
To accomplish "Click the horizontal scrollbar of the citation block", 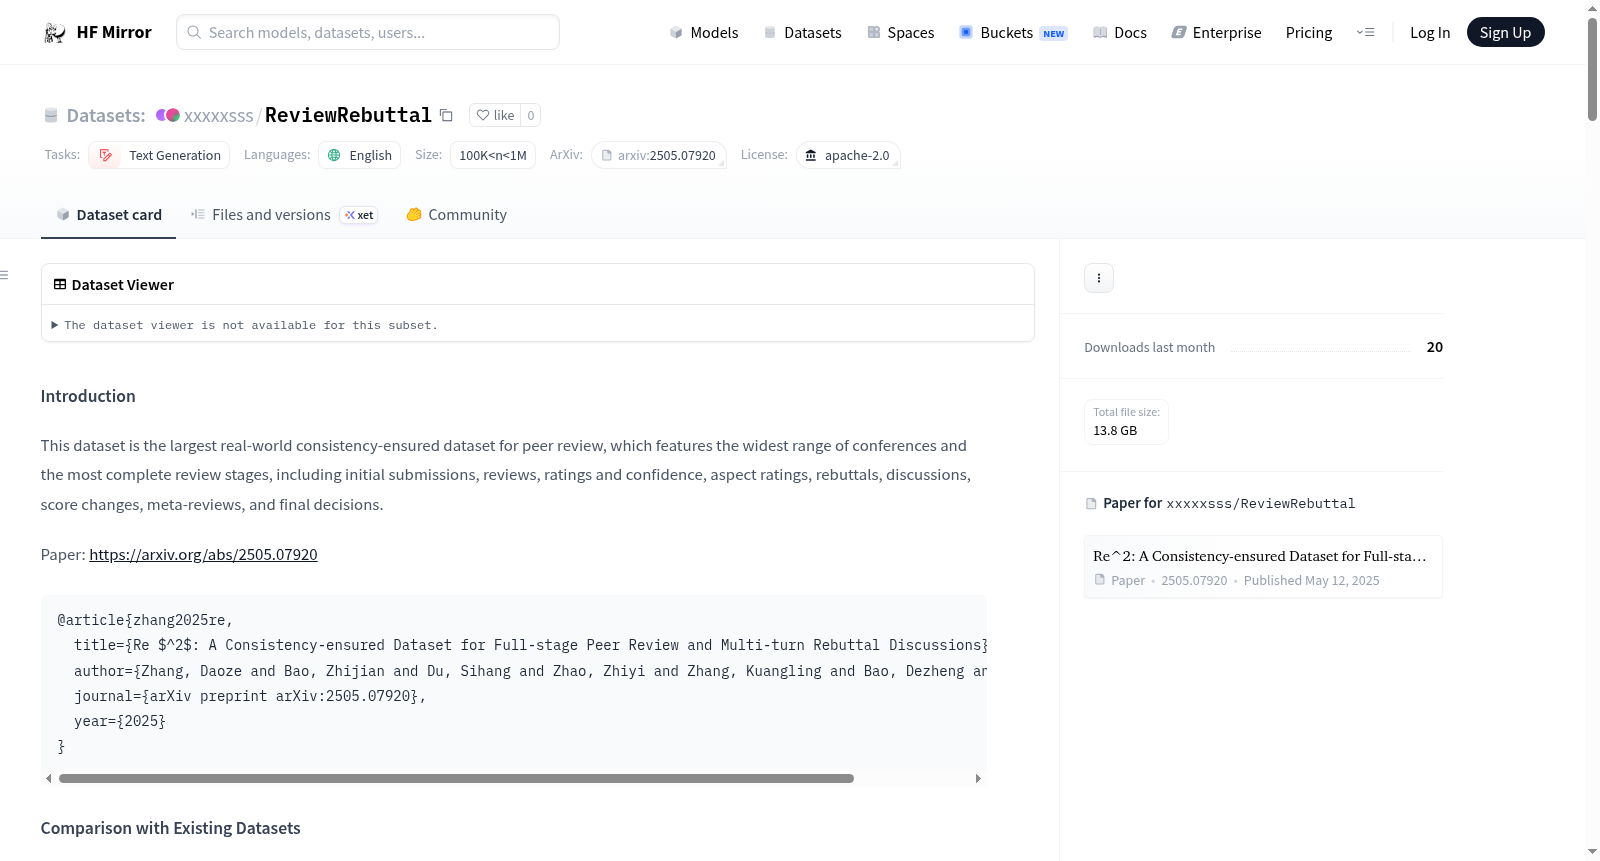I will [456, 778].
